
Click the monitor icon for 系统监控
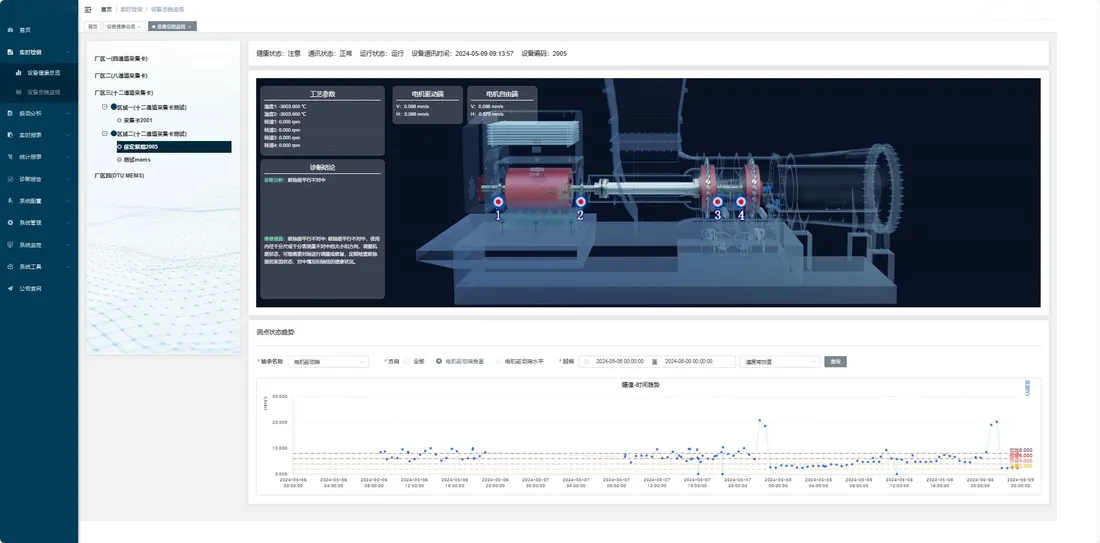[10, 245]
